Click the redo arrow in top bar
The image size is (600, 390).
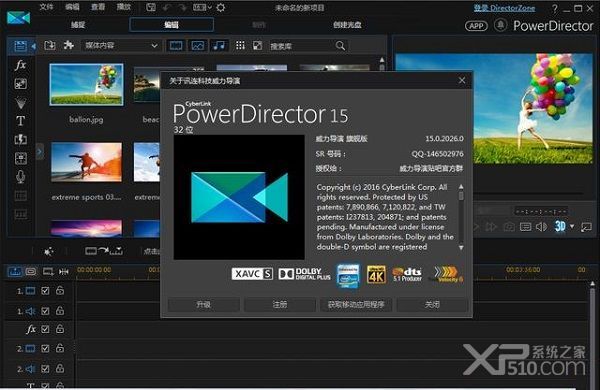click(x=183, y=8)
